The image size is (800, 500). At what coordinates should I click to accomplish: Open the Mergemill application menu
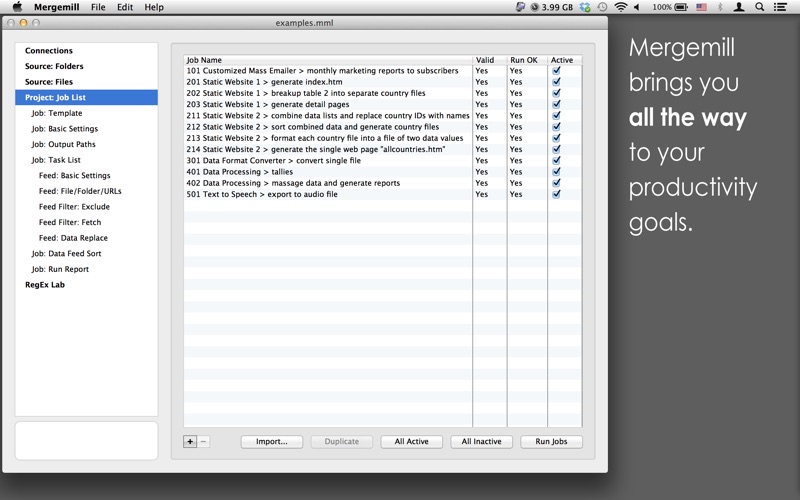(56, 7)
